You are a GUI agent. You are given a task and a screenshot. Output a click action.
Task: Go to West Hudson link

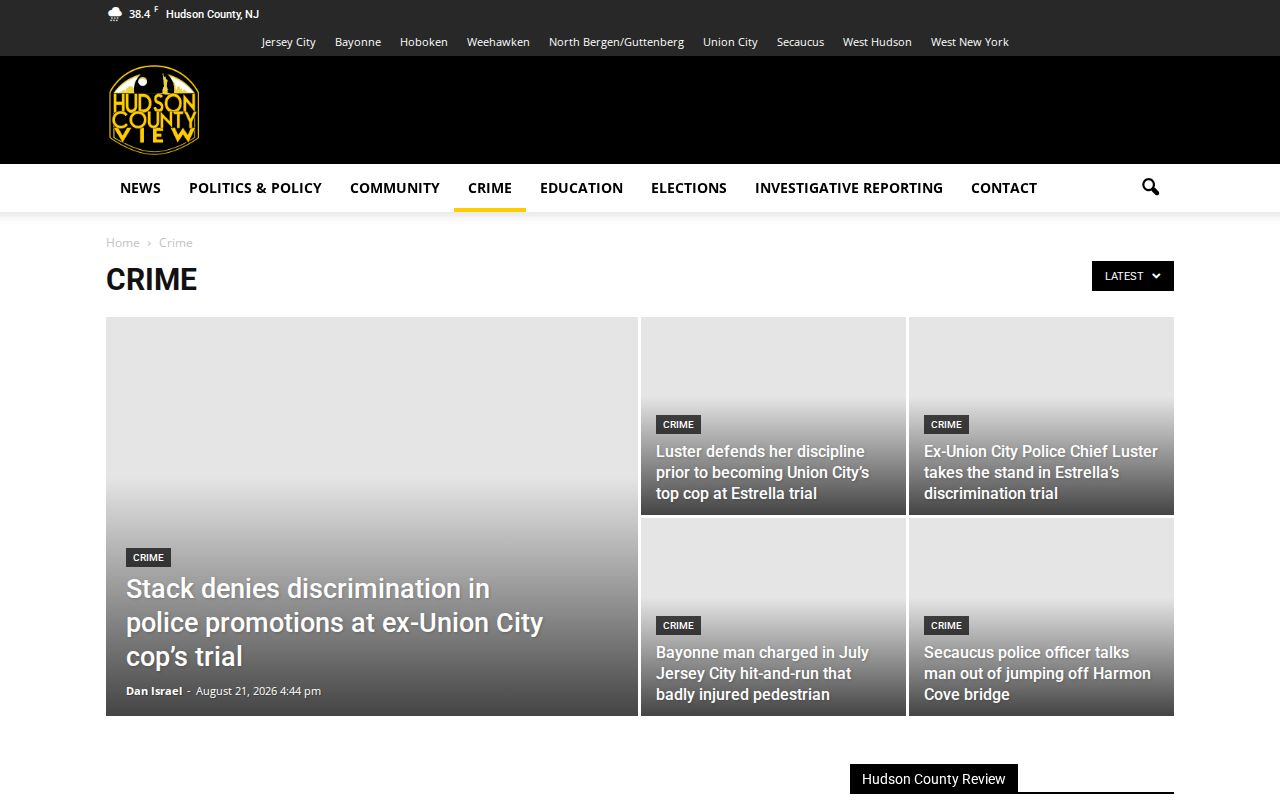pos(877,42)
